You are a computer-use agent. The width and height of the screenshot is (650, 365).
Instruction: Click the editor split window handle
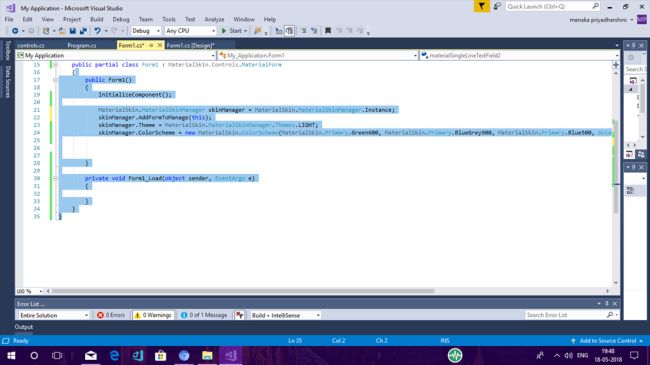pos(616,65)
